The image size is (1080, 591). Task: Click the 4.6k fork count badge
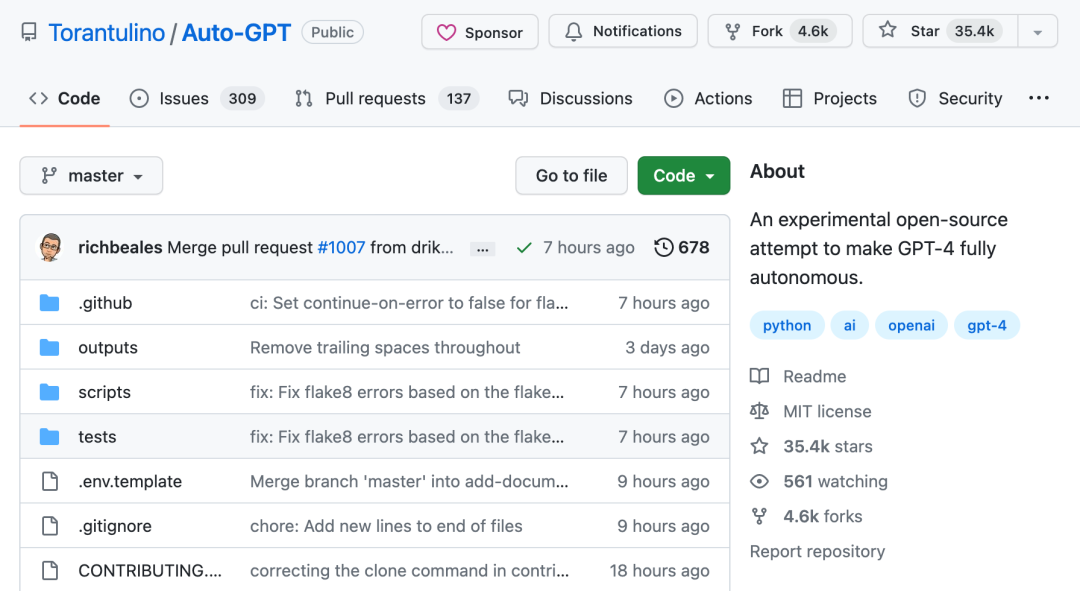pos(813,32)
